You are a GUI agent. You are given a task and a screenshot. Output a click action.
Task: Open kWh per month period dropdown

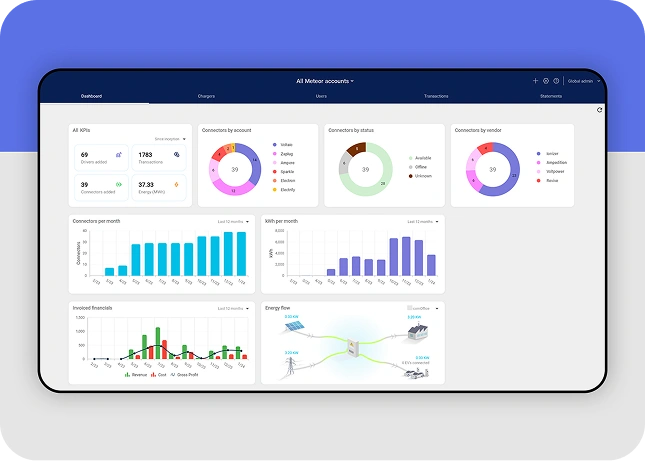click(x=423, y=221)
